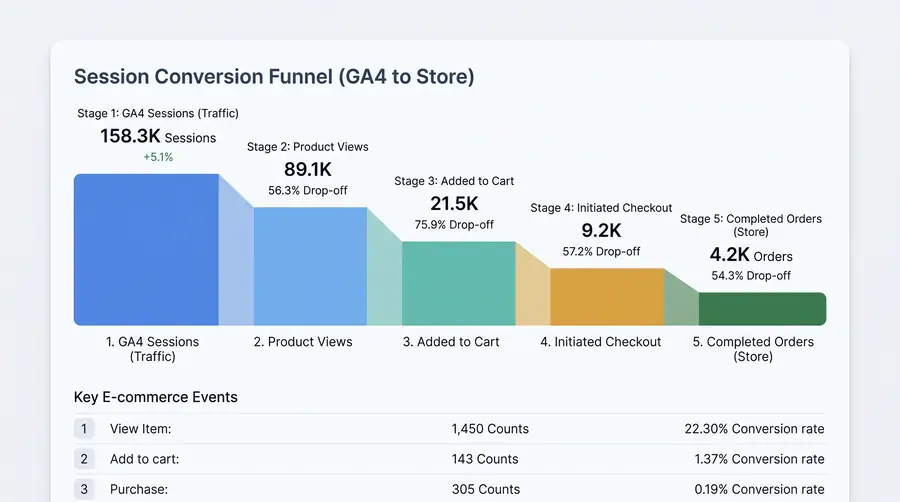The height and width of the screenshot is (502, 900).
Task: Click Stage 1: GA4 Sessions (Traffic) heading
Action: pos(158,114)
